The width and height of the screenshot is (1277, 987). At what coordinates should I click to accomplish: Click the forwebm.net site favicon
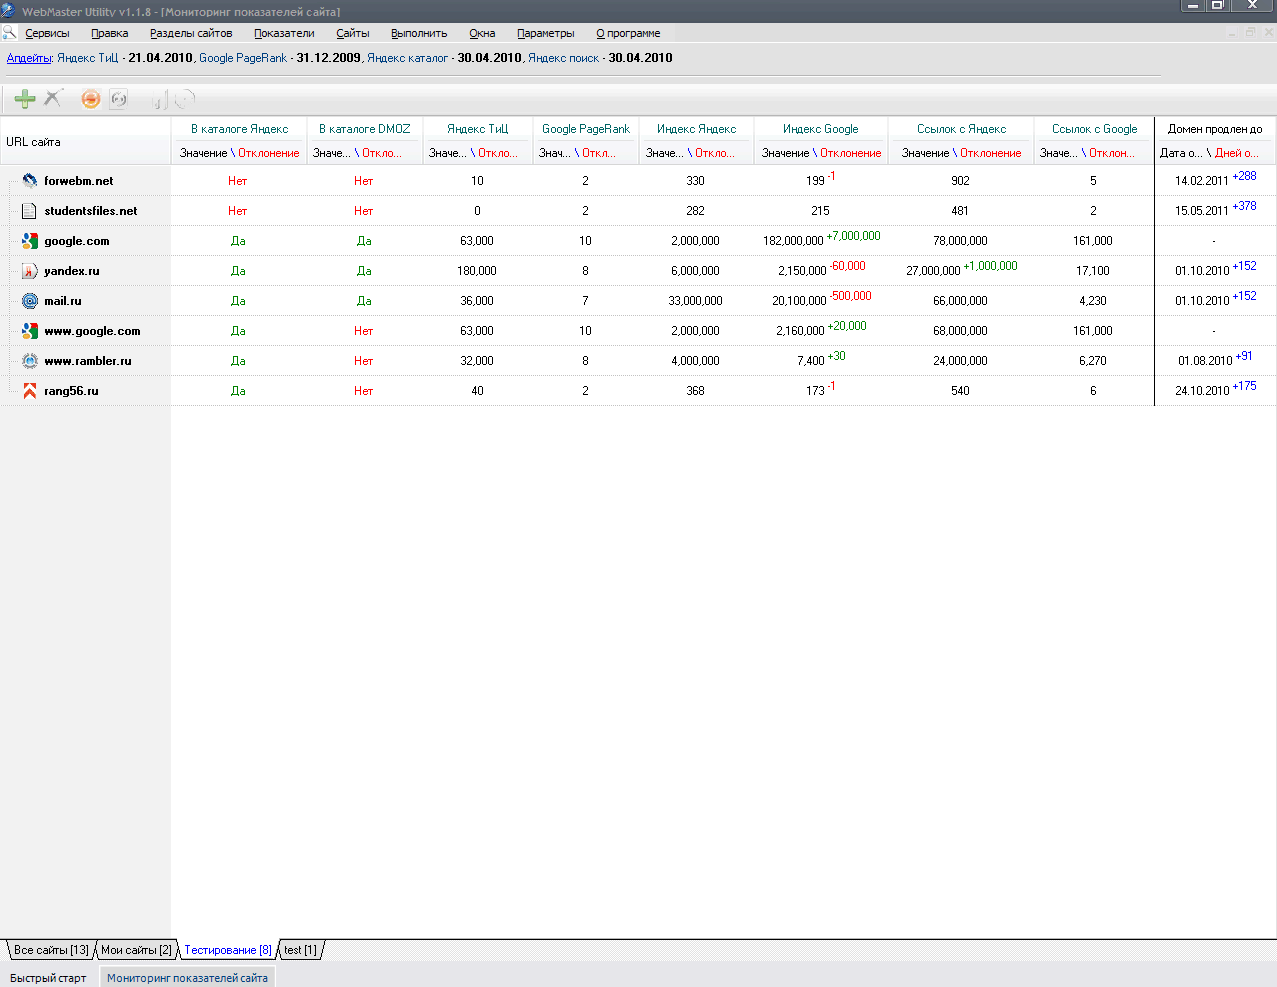pyautogui.click(x=30, y=181)
